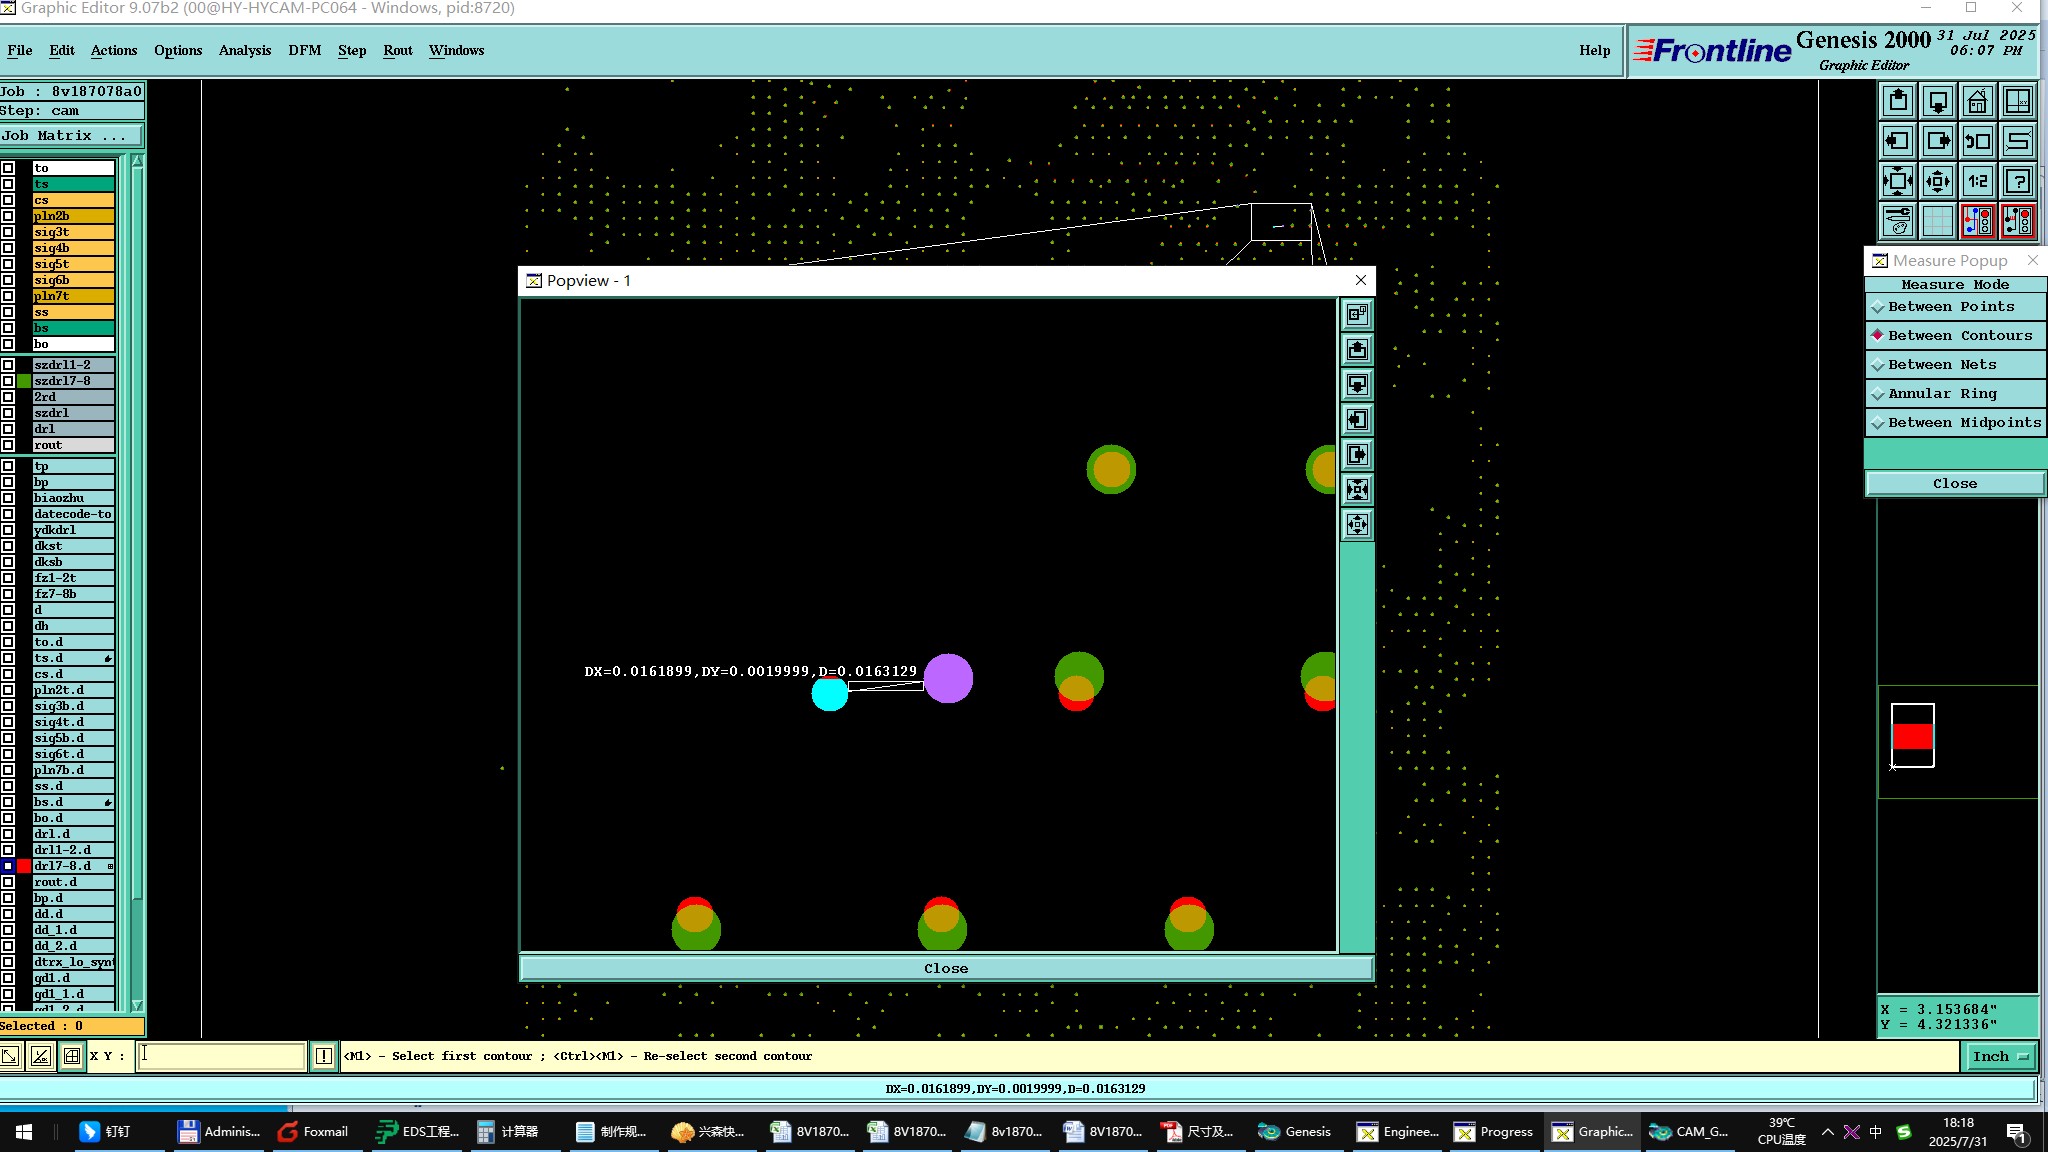Image resolution: width=2048 pixels, height=1152 pixels.
Task: Click the XY coordinate input field
Action: [x=221, y=1056]
